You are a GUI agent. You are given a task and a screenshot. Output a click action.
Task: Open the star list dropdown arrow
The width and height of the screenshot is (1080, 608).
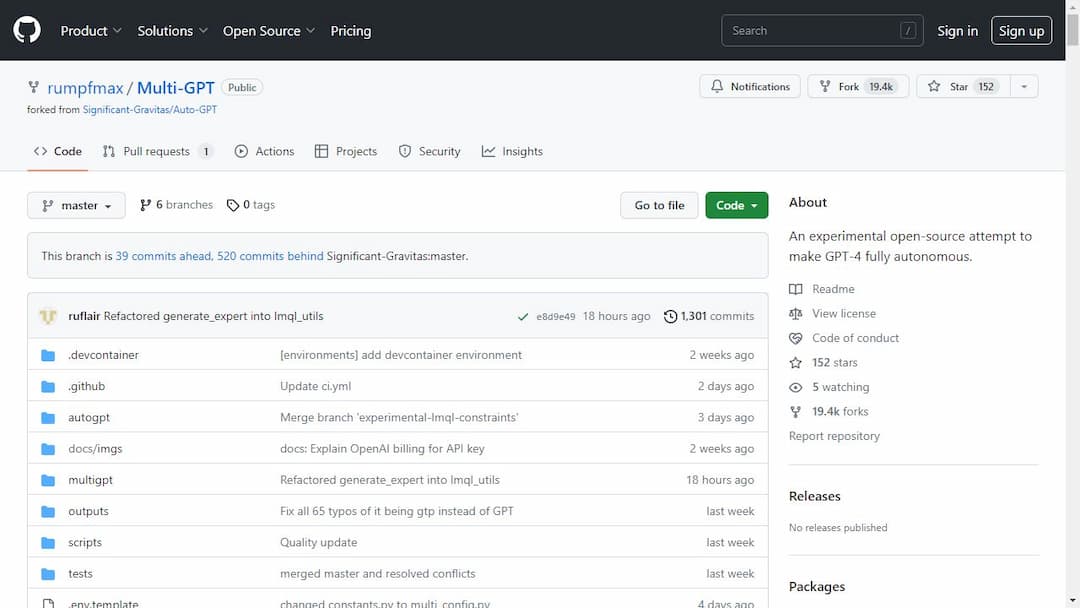click(x=1024, y=87)
